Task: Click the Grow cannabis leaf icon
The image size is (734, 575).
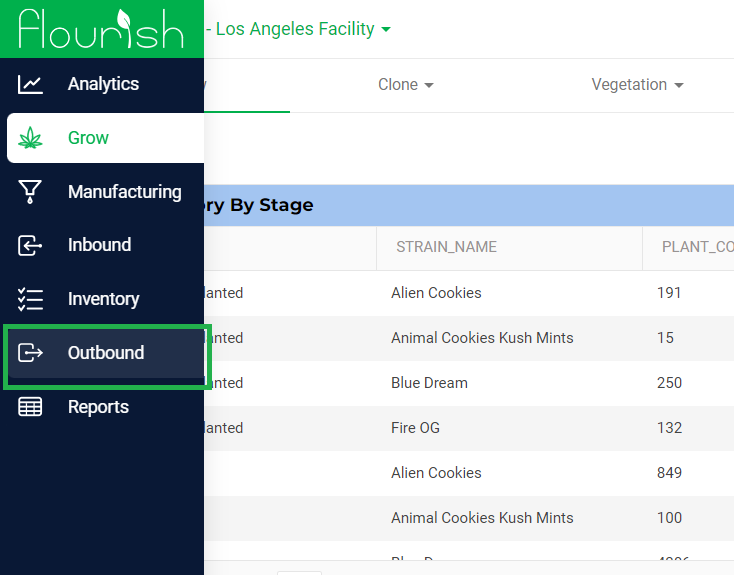Action: [x=30, y=138]
